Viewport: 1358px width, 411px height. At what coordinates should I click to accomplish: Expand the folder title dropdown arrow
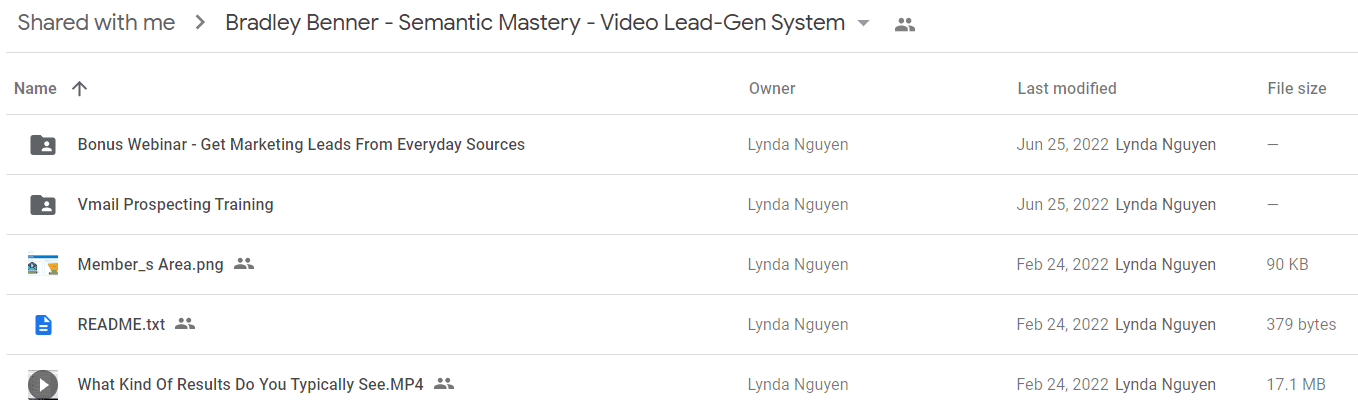[x=864, y=24]
